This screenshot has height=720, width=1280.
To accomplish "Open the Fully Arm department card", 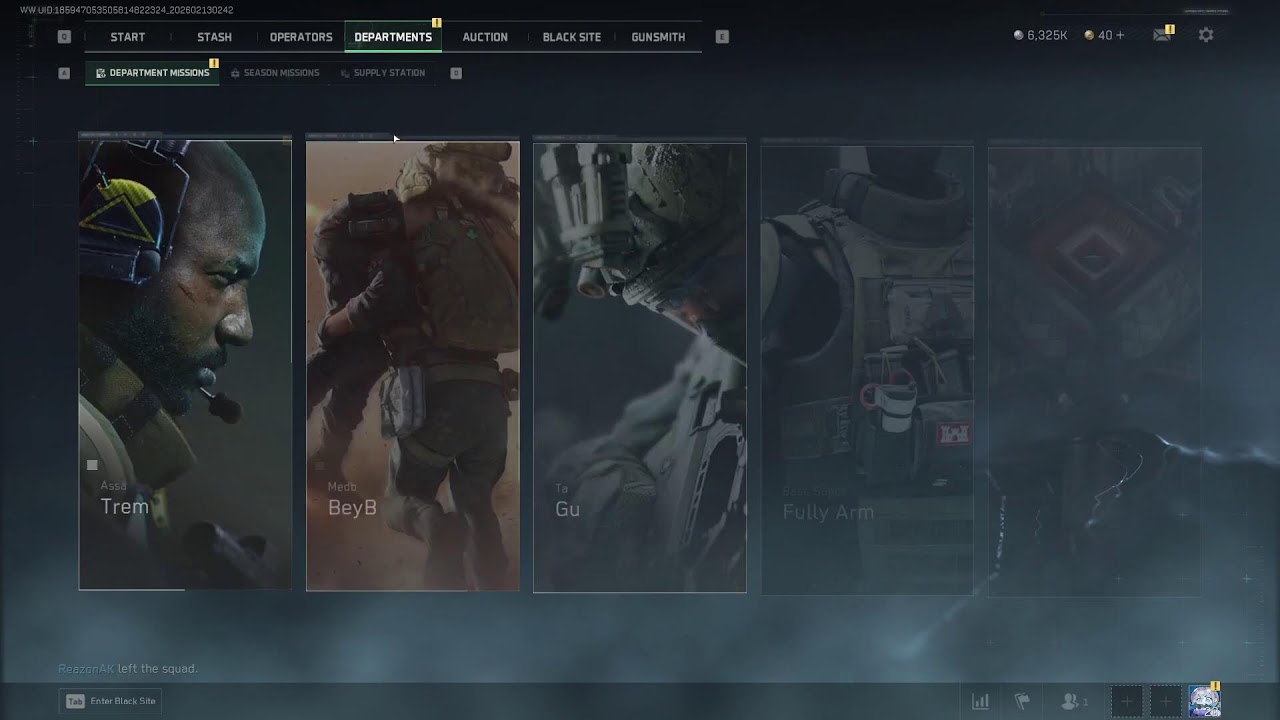I will [867, 370].
